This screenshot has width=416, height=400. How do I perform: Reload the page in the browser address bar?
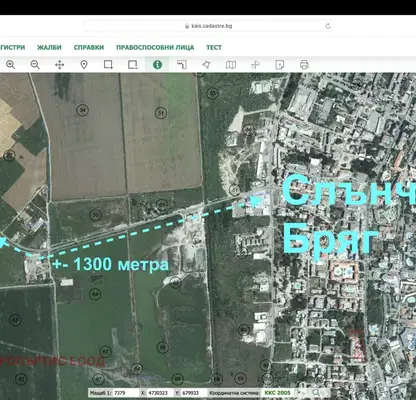328,26
